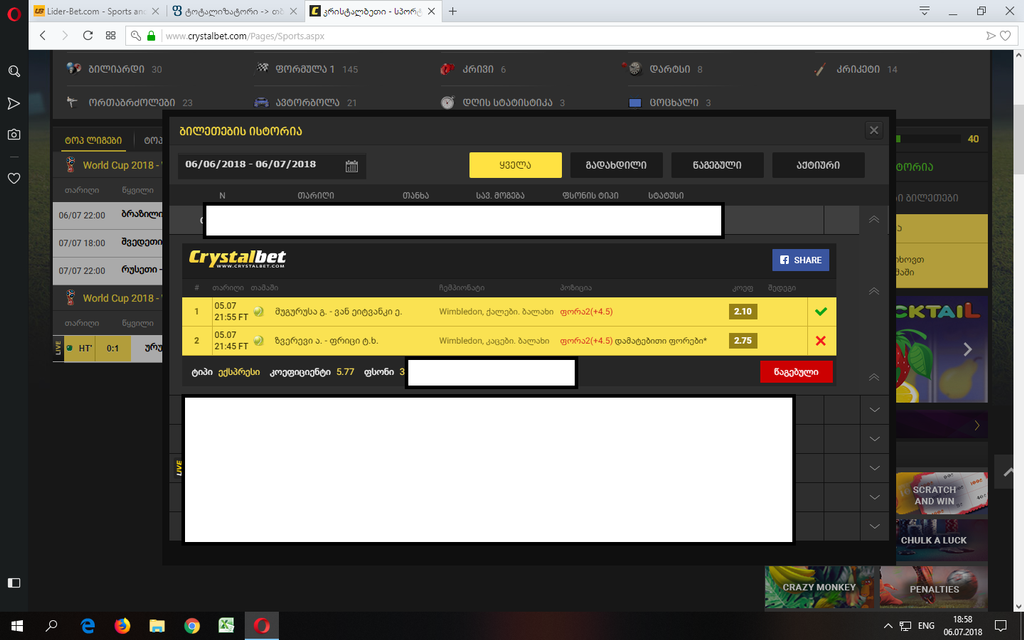Click the green checkmark result icon
This screenshot has height=640, width=1024.
click(x=821, y=312)
